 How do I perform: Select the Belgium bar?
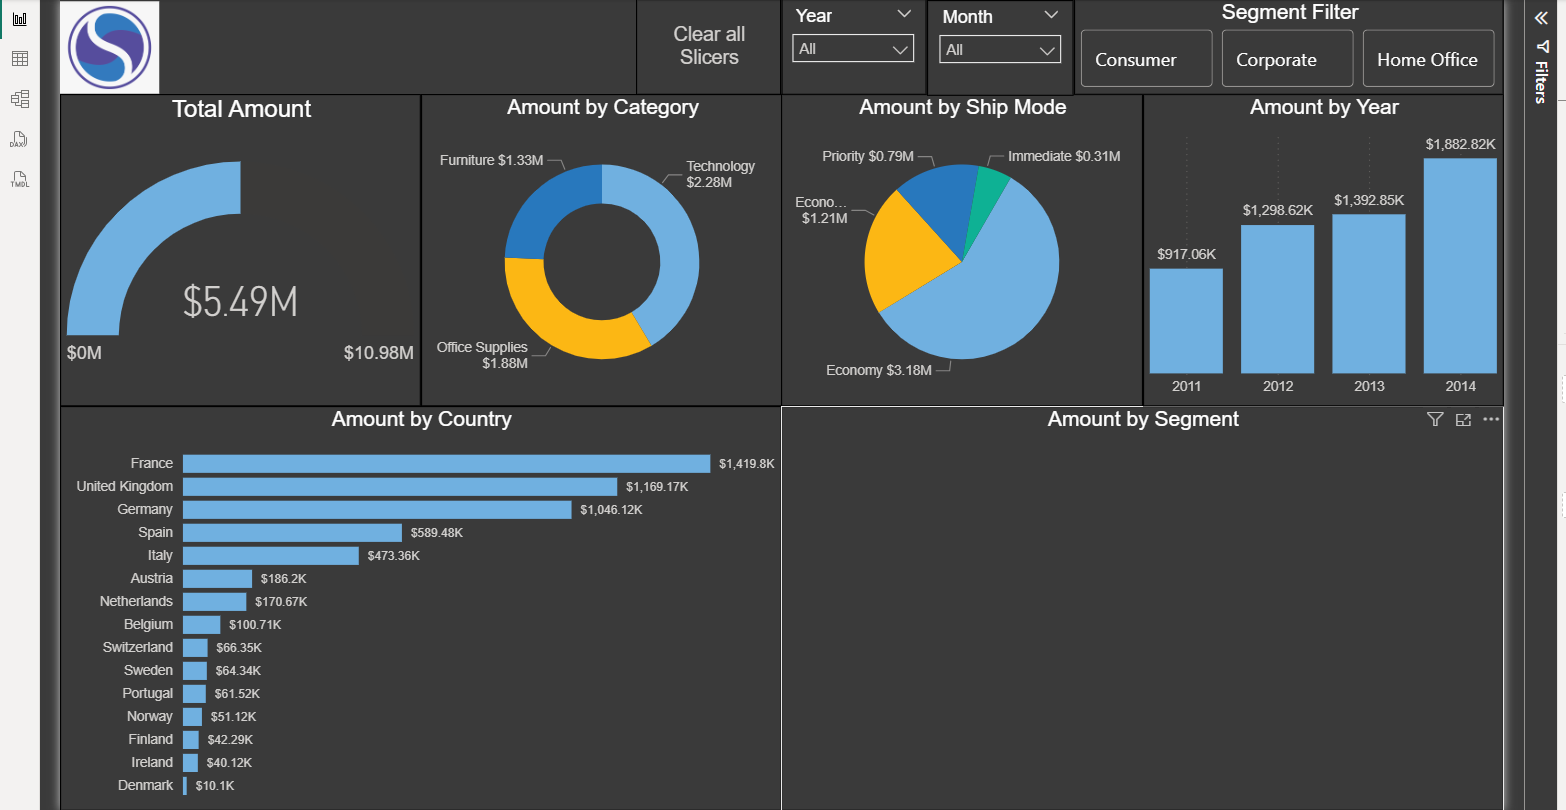pos(201,624)
